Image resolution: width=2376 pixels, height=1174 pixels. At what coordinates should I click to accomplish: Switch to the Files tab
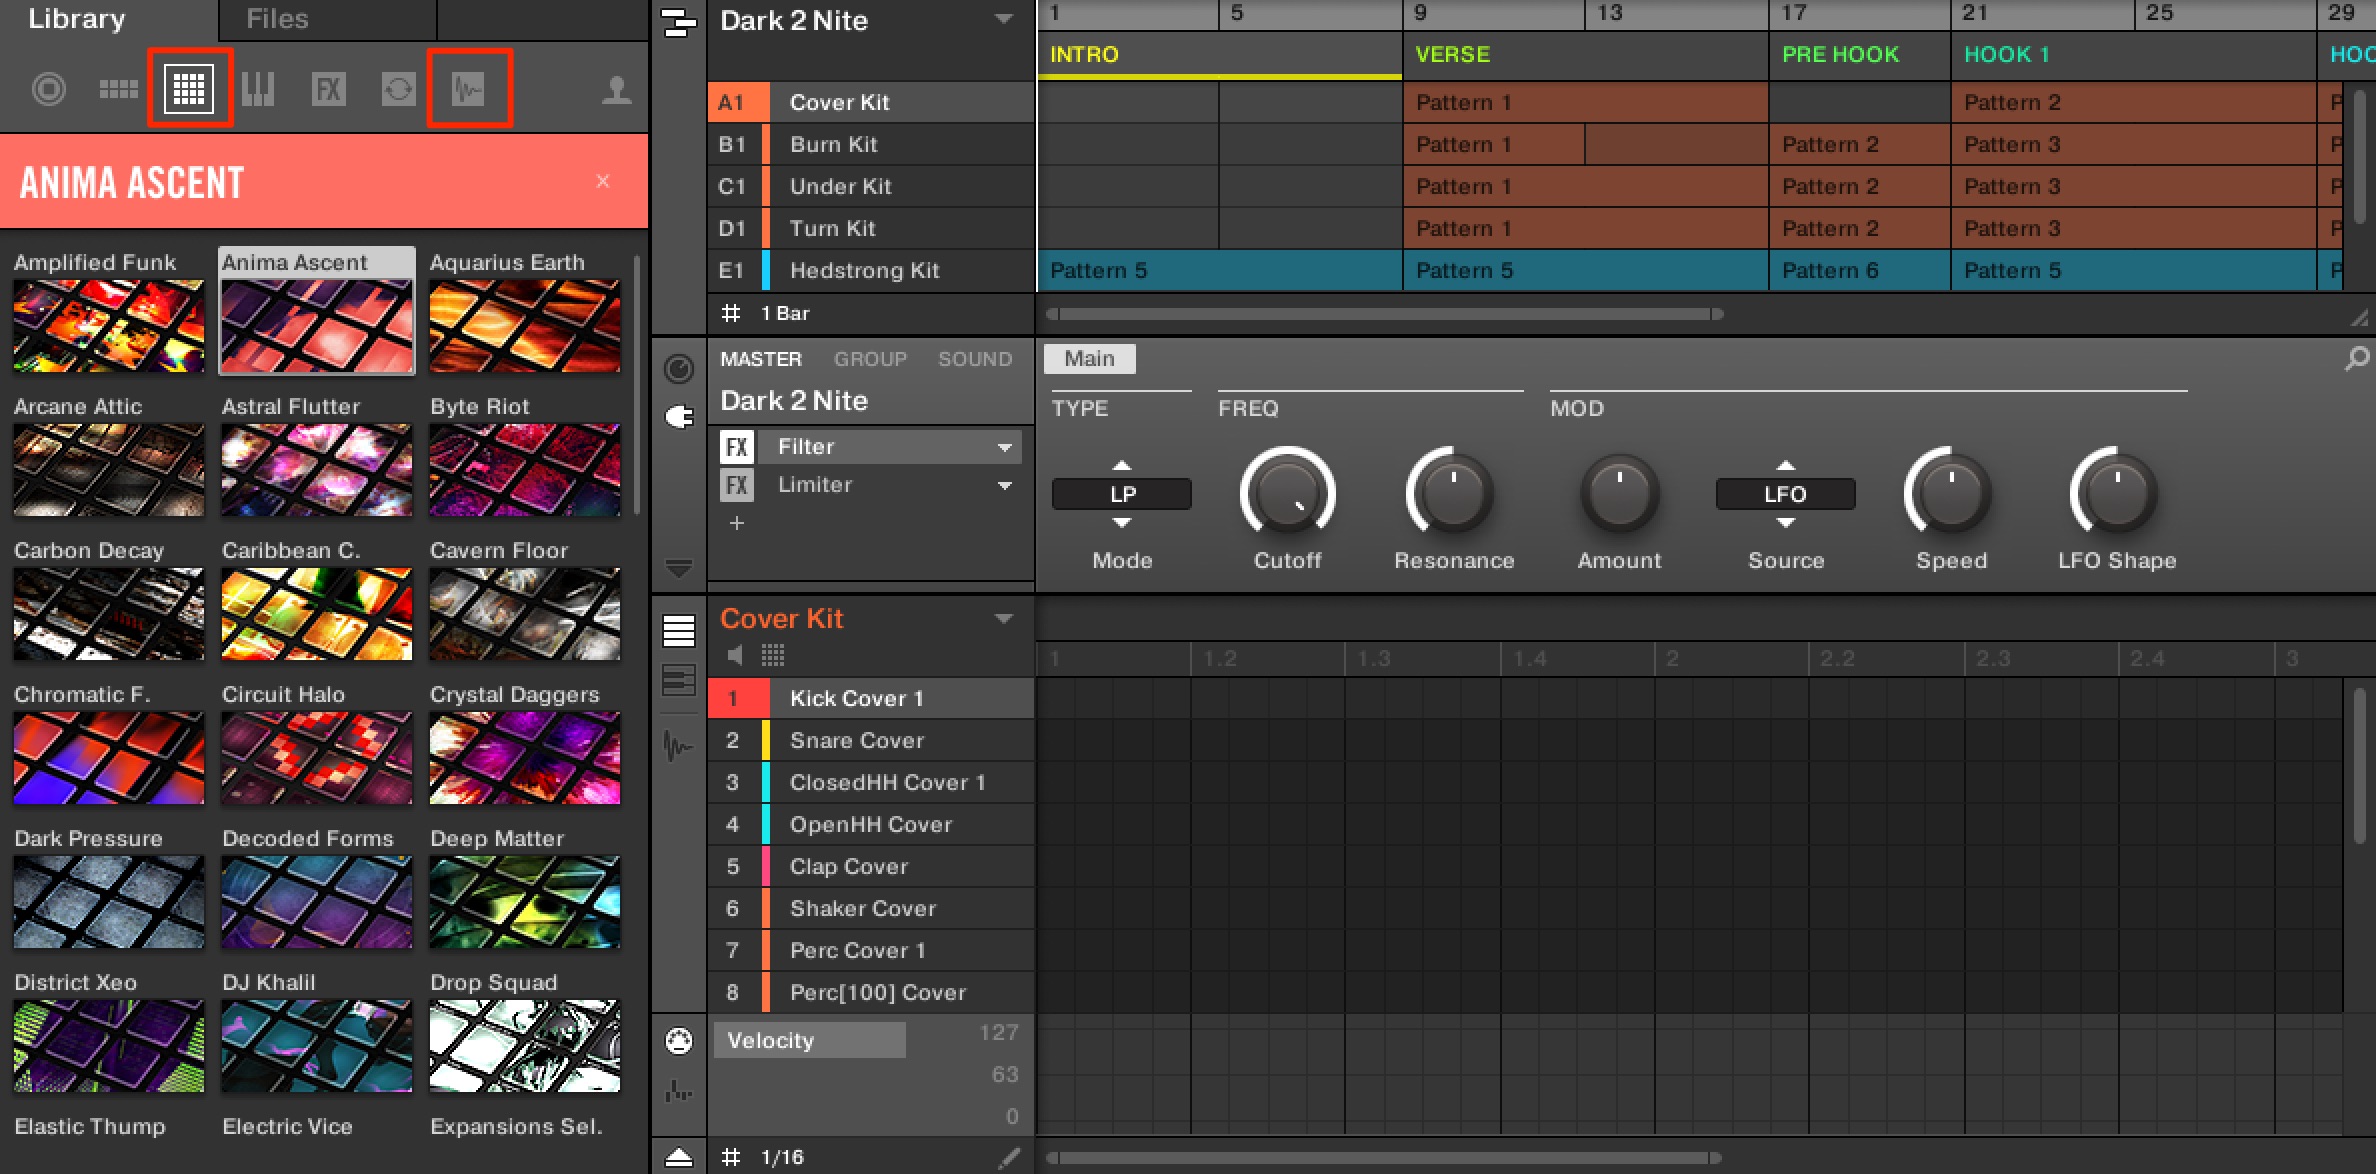tap(278, 19)
